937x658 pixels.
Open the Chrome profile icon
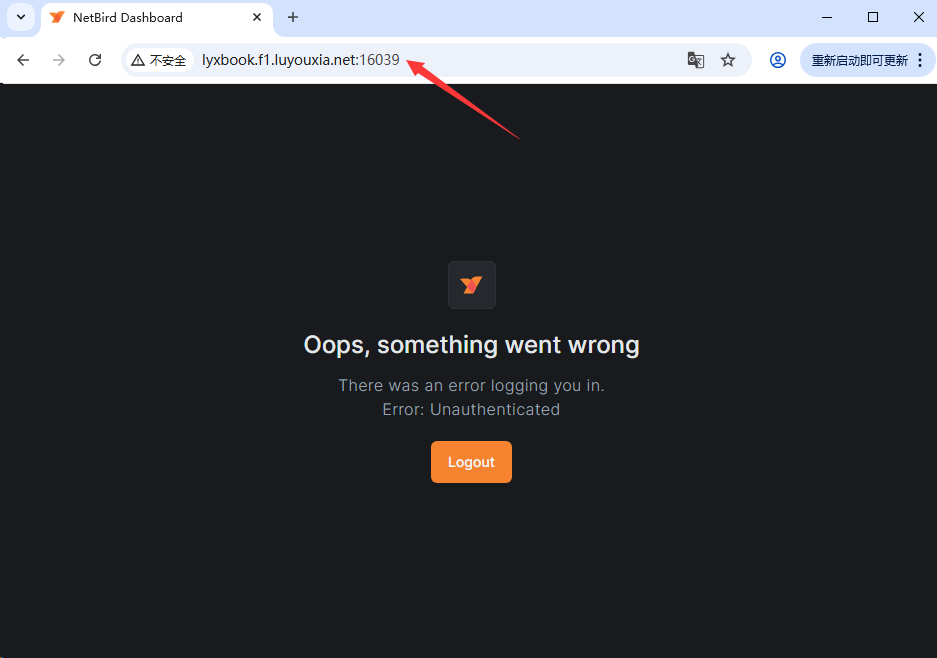coord(777,60)
